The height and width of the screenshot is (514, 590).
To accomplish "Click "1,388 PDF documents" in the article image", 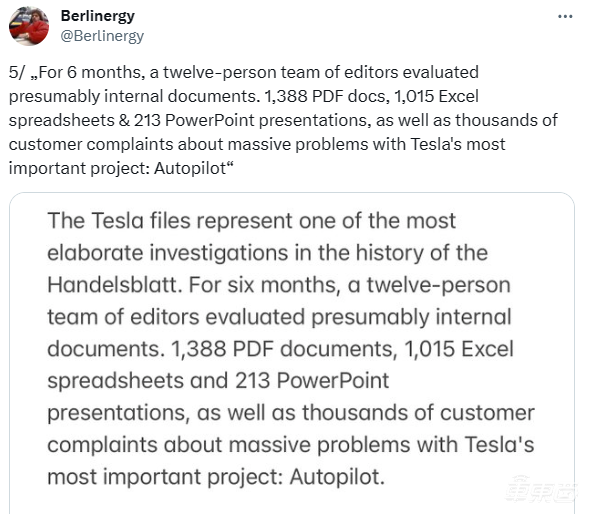I will tap(284, 349).
